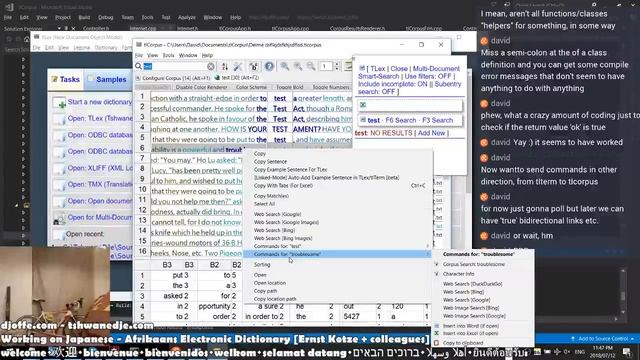This screenshot has width=640, height=360.
Task: Click concordance row 3 keyword 'Test'
Action: point(280,119)
